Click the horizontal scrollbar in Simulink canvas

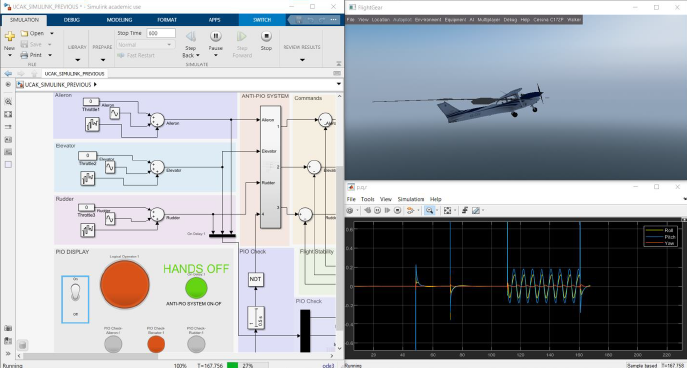91,356
